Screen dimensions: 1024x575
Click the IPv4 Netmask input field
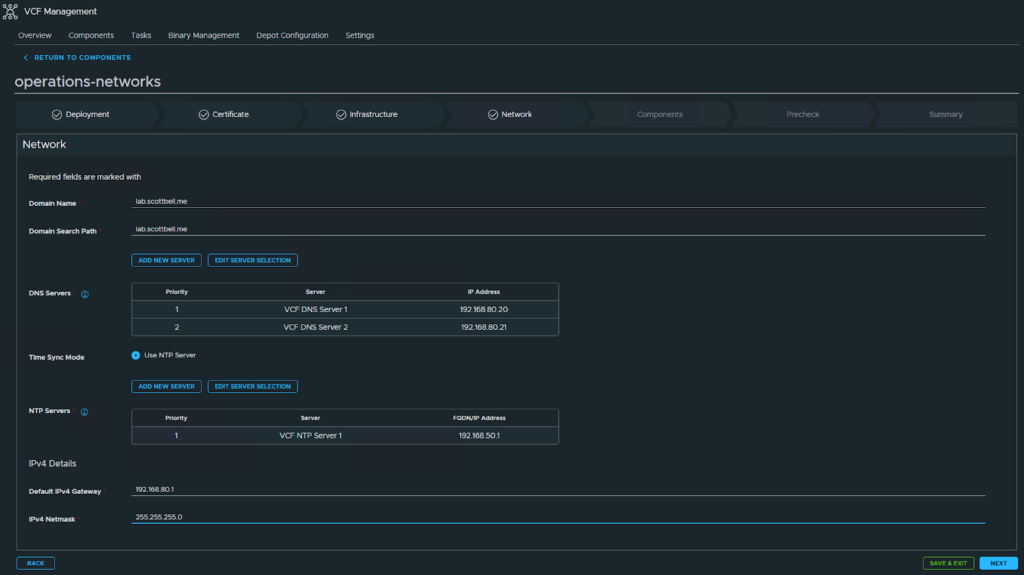click(x=558, y=517)
